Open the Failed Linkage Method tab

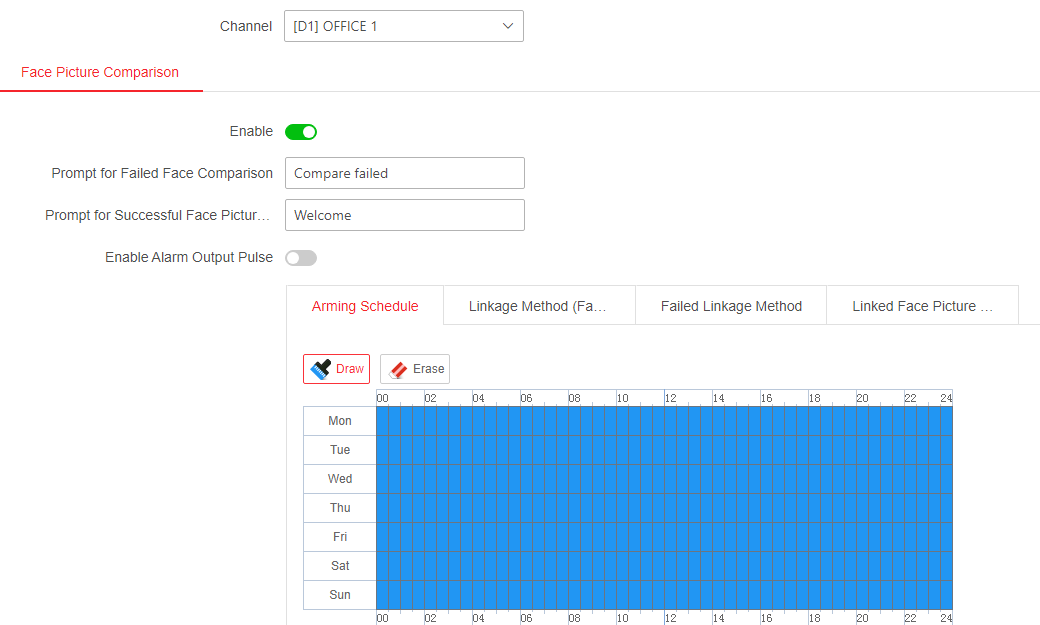[731, 306]
